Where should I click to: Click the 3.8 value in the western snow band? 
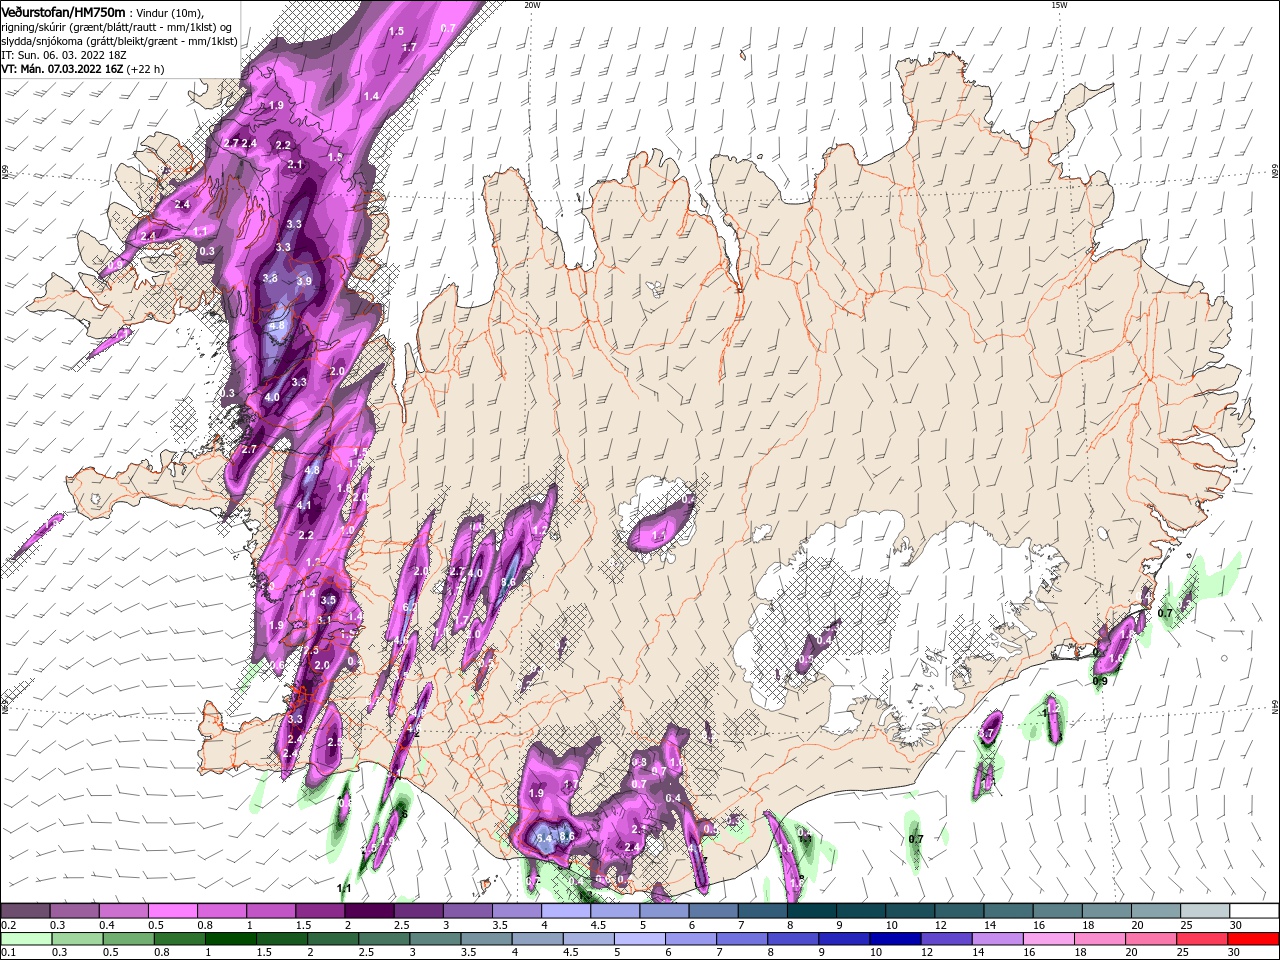(270, 278)
